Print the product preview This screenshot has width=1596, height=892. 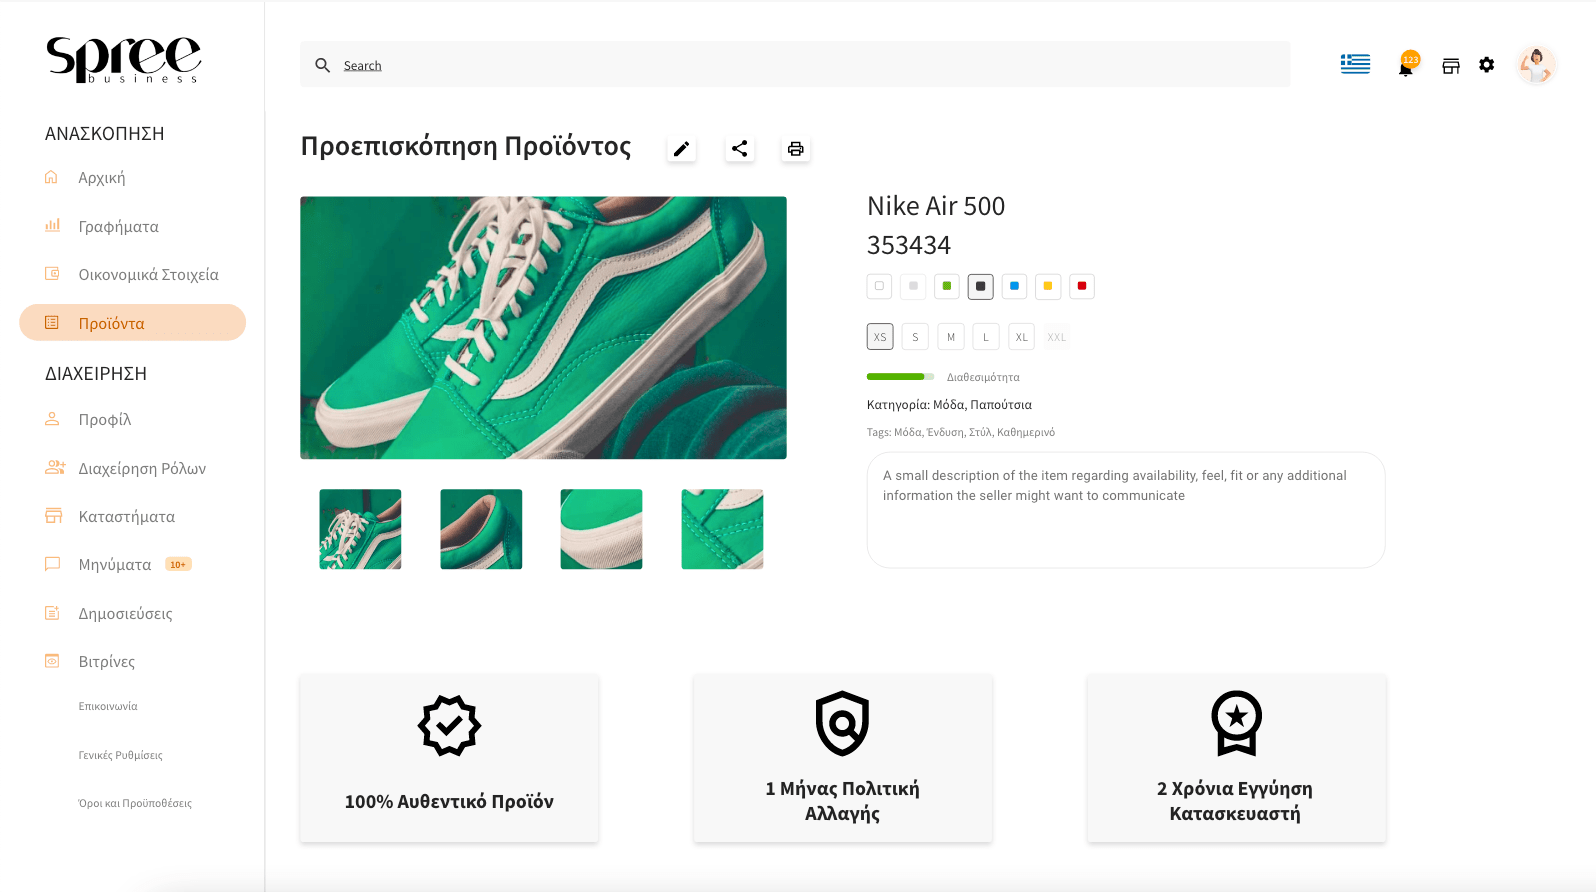796,149
